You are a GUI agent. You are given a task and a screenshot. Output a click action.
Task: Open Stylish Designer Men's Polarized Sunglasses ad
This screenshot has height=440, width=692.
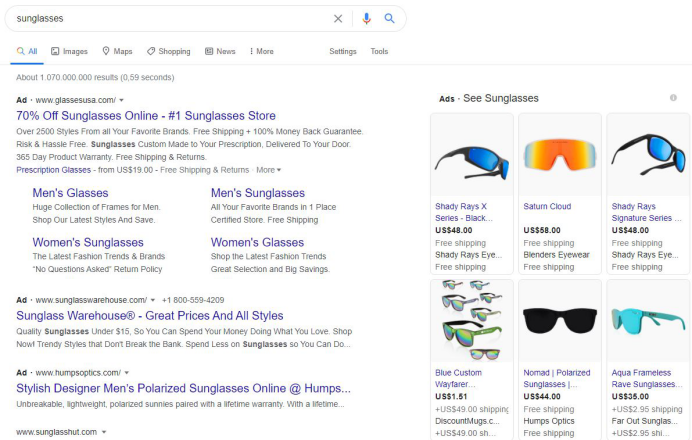coord(184,388)
